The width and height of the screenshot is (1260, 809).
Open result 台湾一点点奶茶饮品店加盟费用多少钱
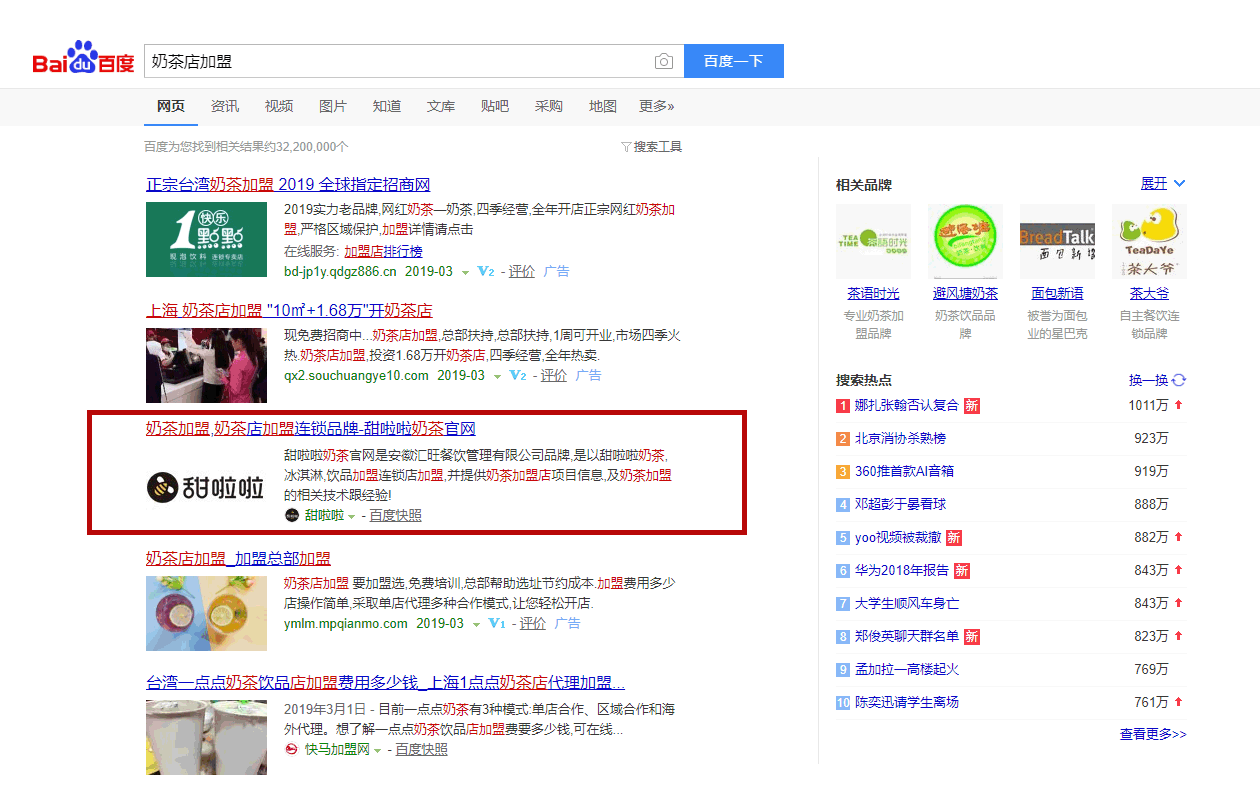[385, 683]
